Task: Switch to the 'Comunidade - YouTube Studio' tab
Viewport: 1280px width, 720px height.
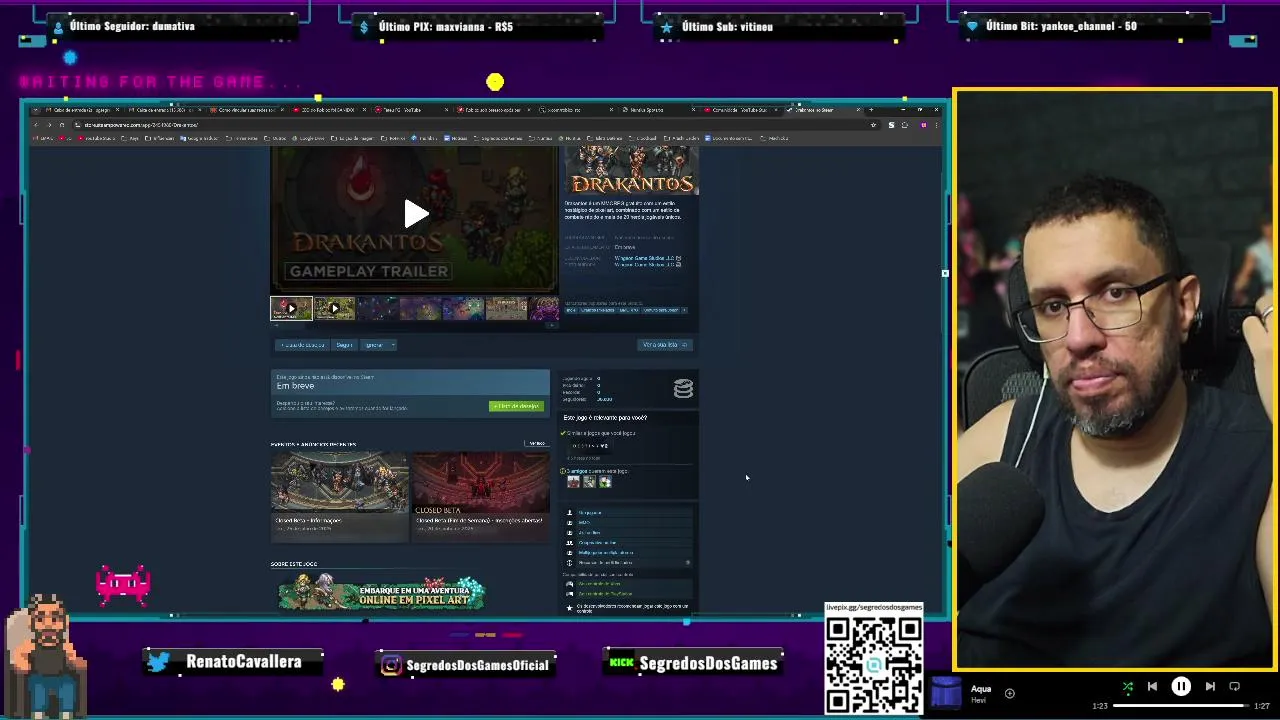Action: pyautogui.click(x=741, y=110)
